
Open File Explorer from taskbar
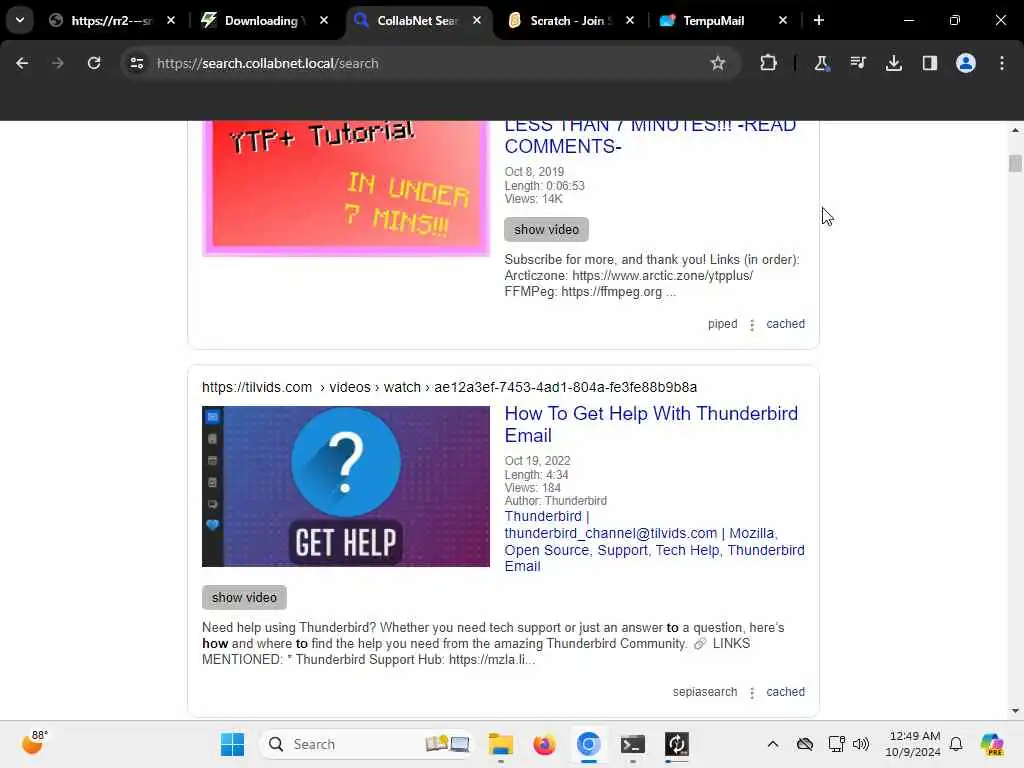[x=501, y=744]
